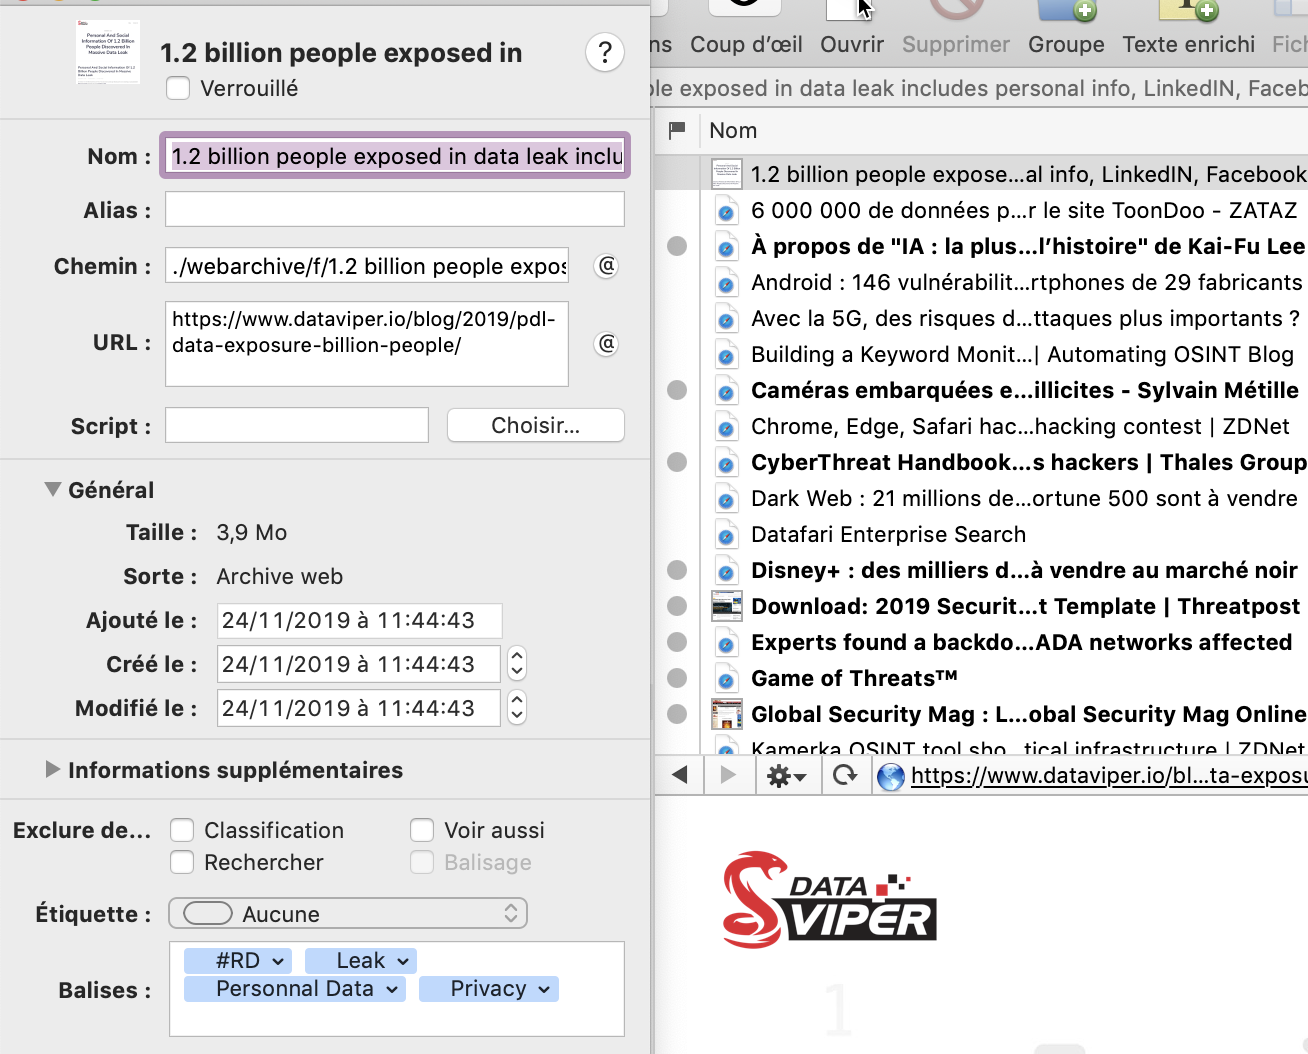Select the Chrome, Edge, Safari hac… row
Image resolution: width=1308 pixels, height=1054 pixels.
point(981,426)
